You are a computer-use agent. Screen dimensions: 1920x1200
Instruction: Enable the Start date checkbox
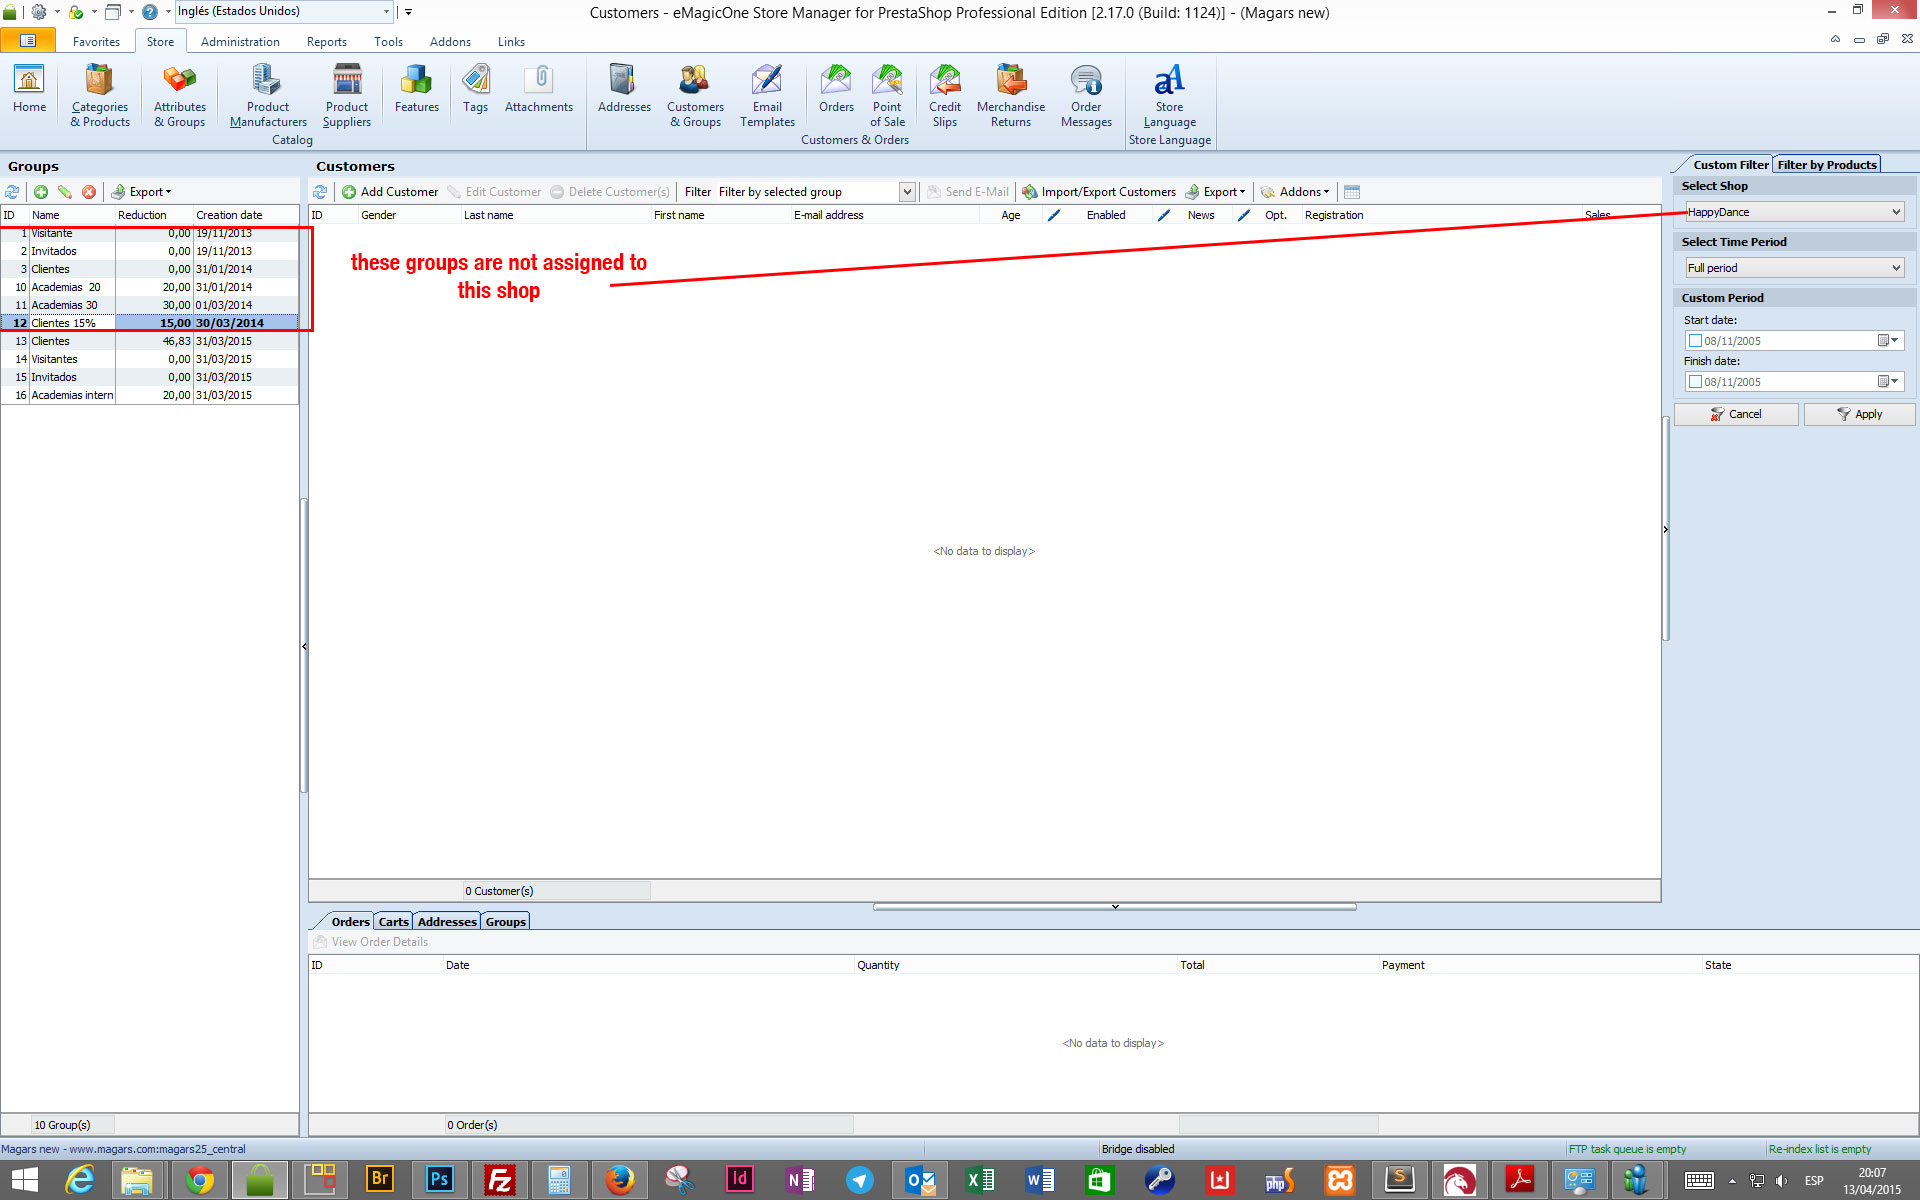click(1695, 341)
